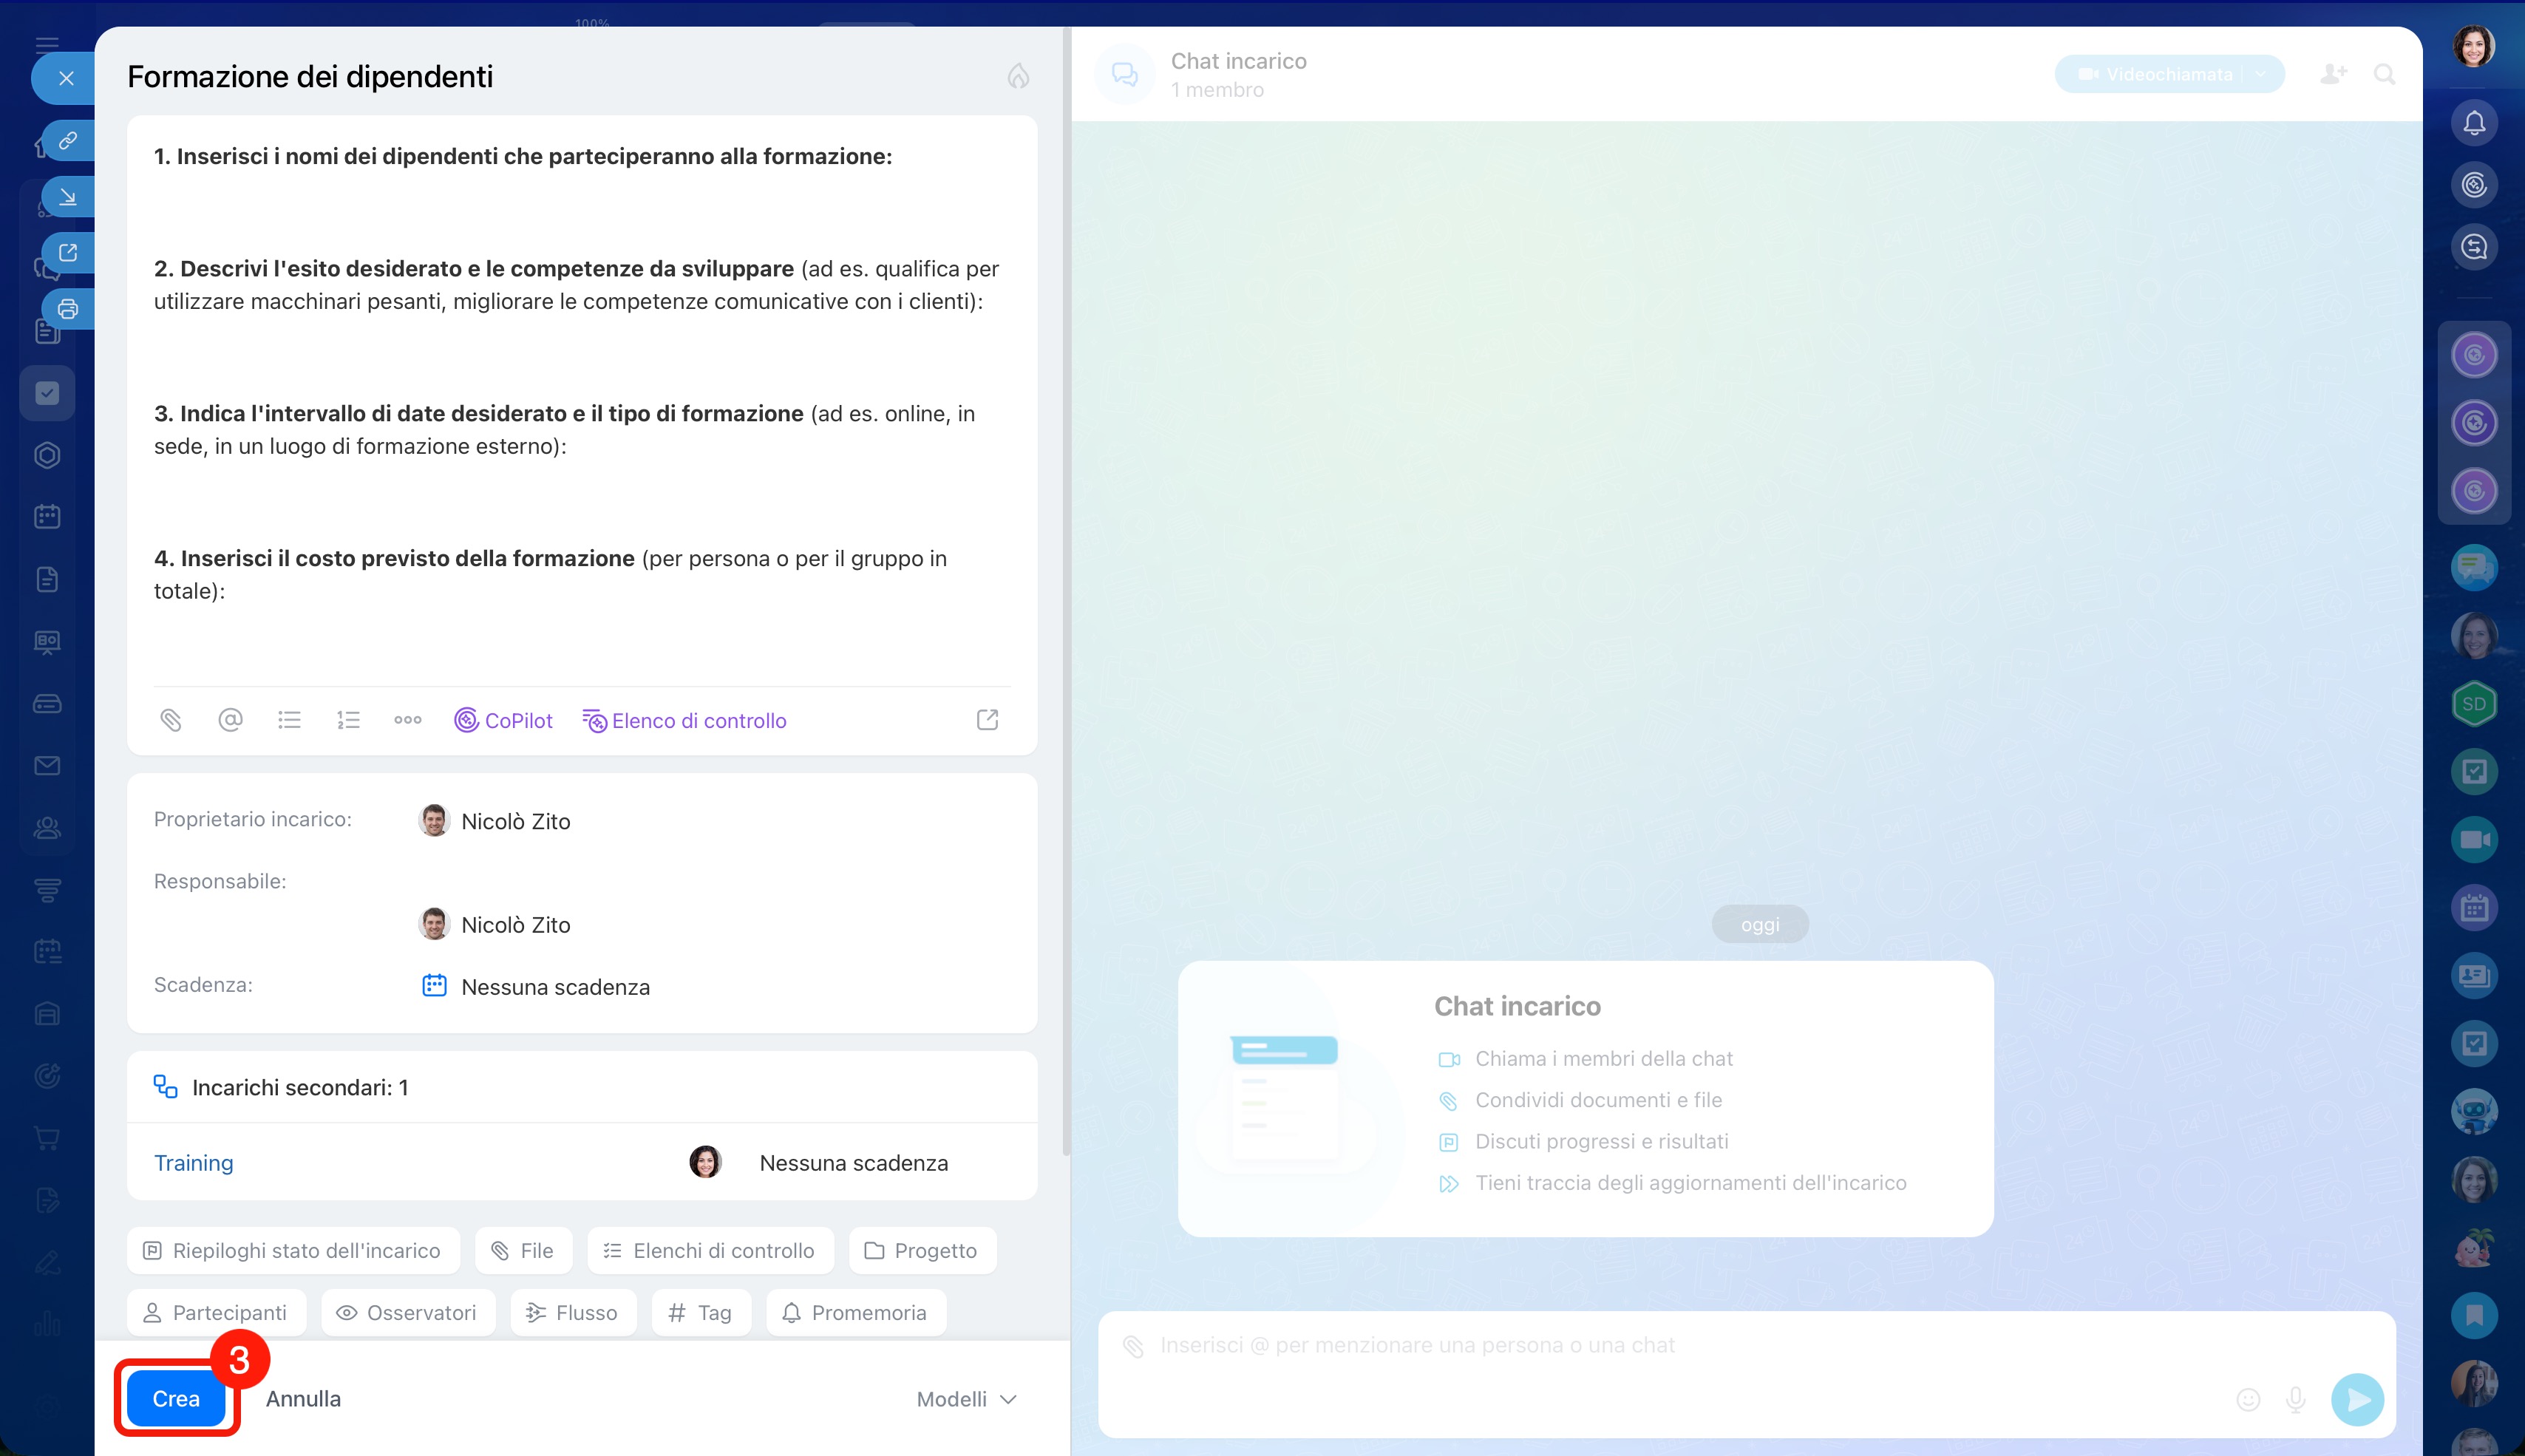Insert a bulleted list in description
Image resolution: width=2525 pixels, height=1456 pixels.
click(289, 720)
